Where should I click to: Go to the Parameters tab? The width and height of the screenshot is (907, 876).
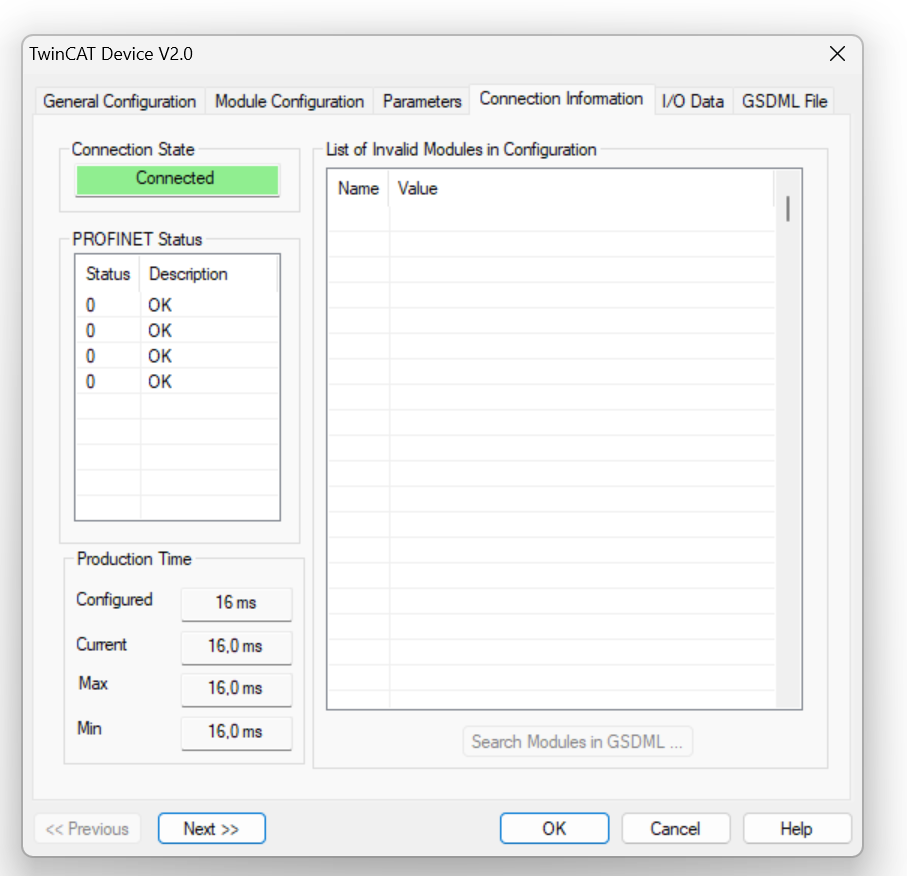[x=422, y=101]
